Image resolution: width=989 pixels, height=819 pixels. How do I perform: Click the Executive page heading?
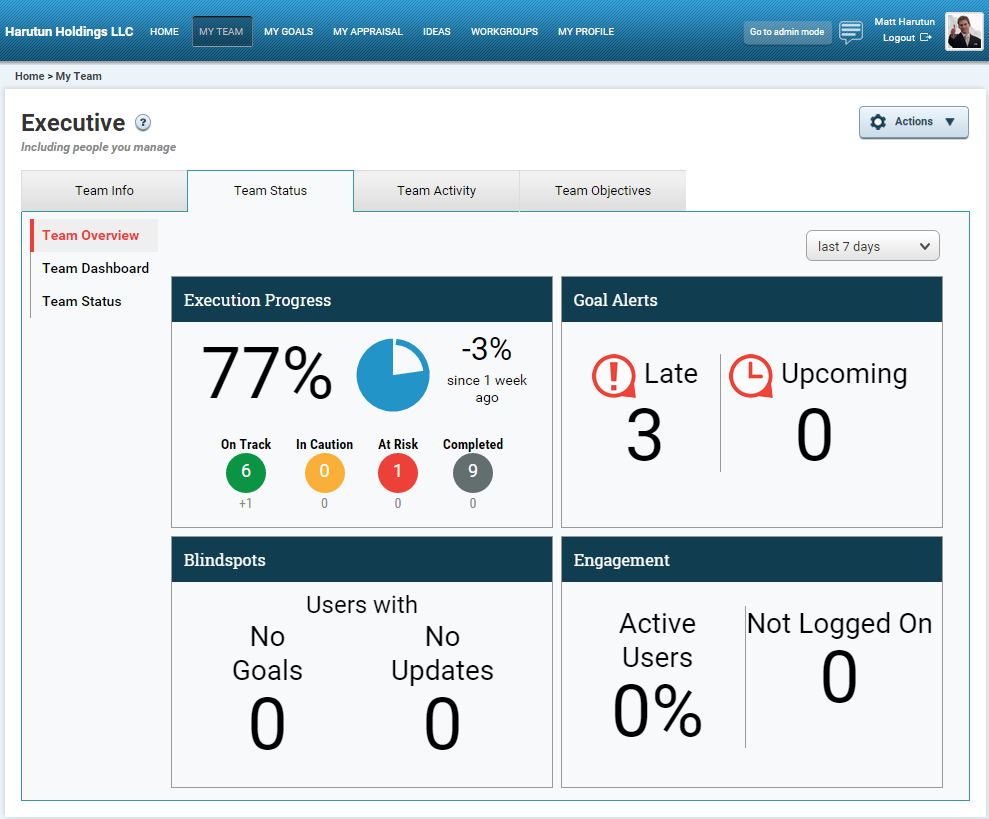(x=73, y=122)
